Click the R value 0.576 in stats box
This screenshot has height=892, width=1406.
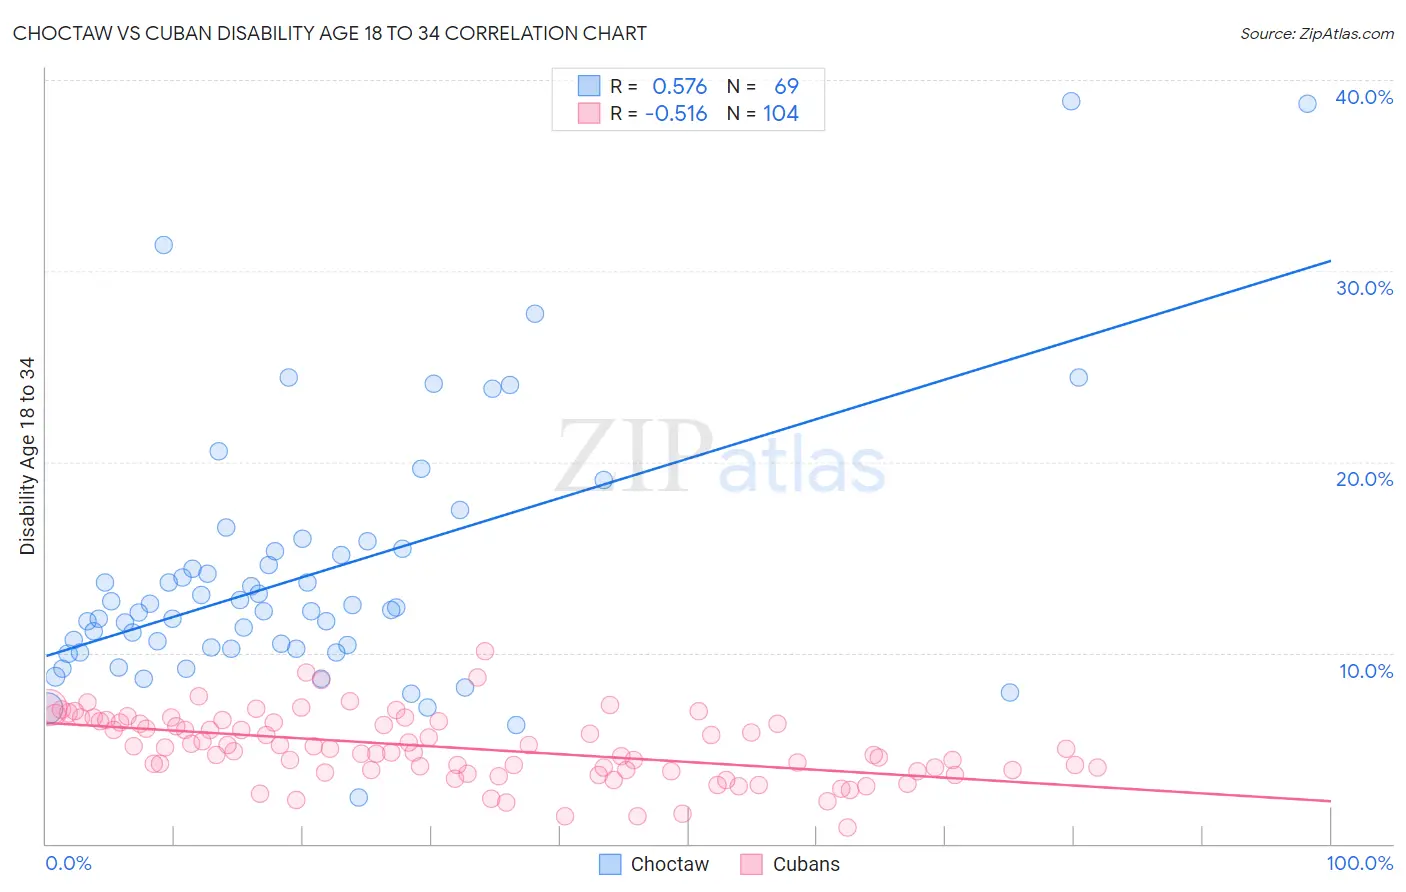pyautogui.click(x=680, y=86)
